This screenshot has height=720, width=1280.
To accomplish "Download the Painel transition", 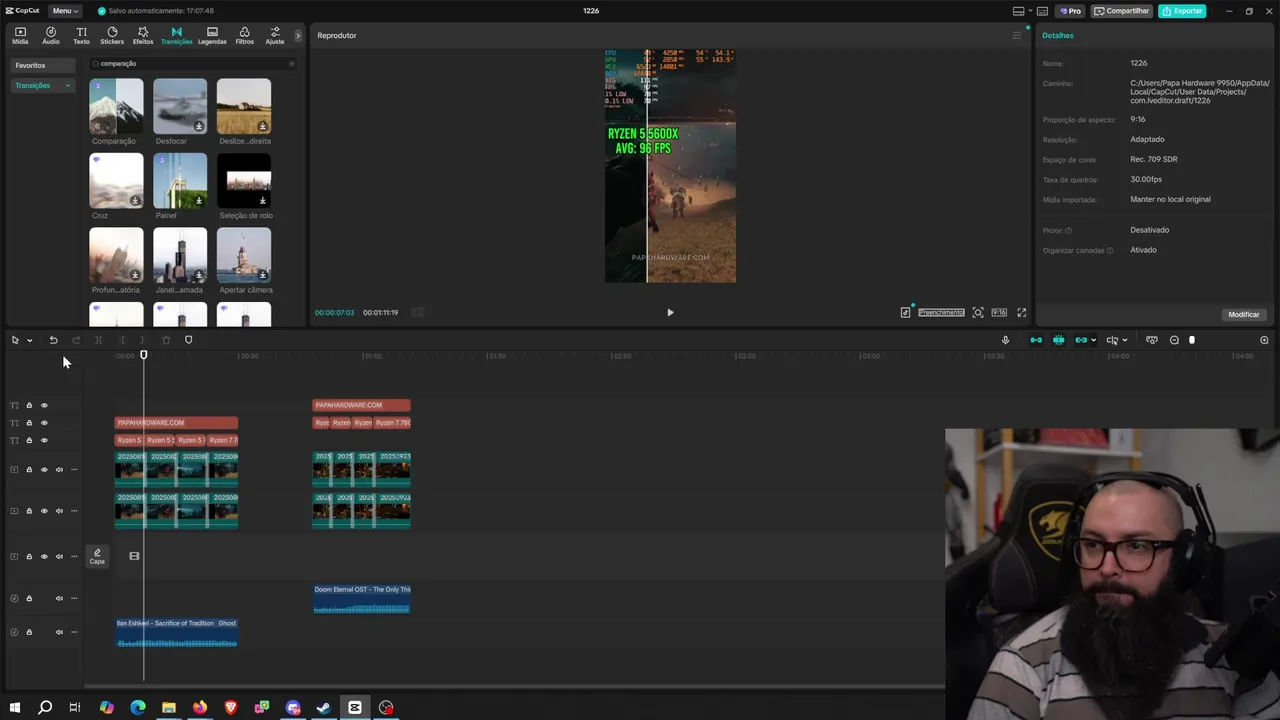I will point(199,200).
